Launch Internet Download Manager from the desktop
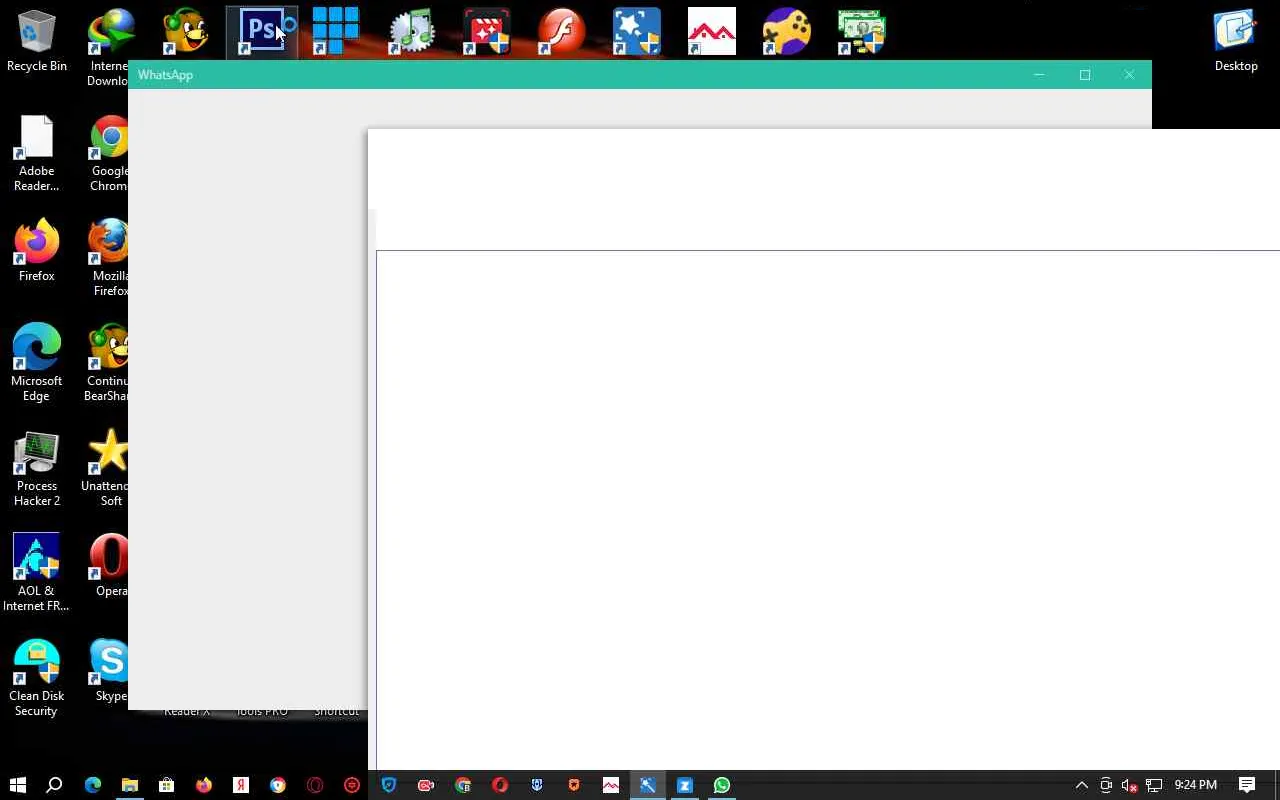1280x800 pixels. coord(110,47)
